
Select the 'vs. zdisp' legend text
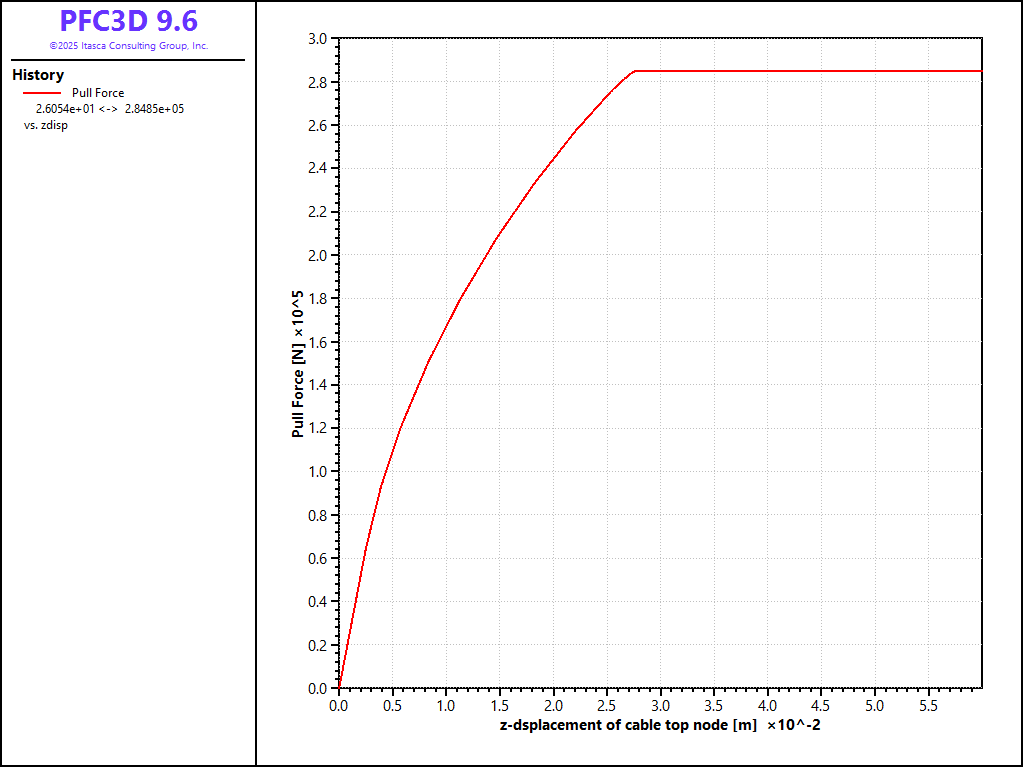(x=45, y=125)
